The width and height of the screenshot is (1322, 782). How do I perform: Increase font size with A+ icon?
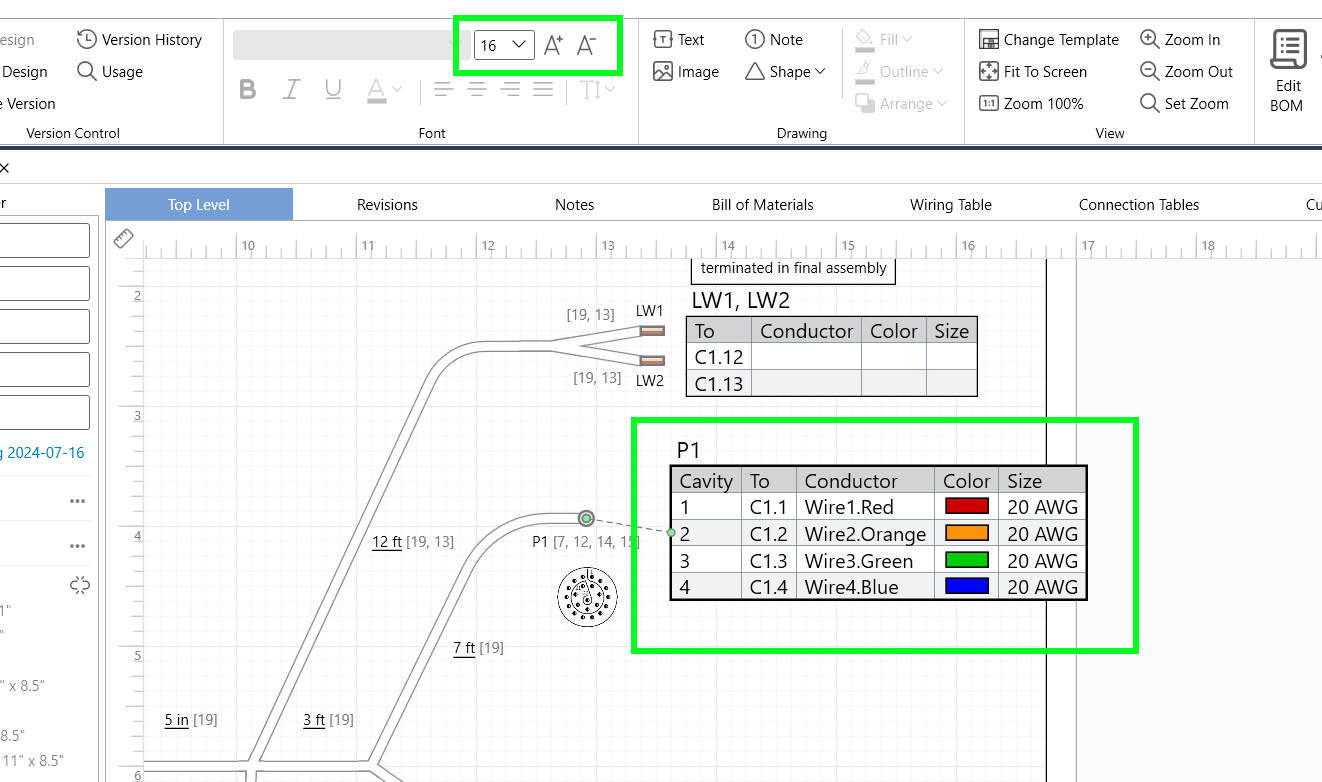coord(553,45)
